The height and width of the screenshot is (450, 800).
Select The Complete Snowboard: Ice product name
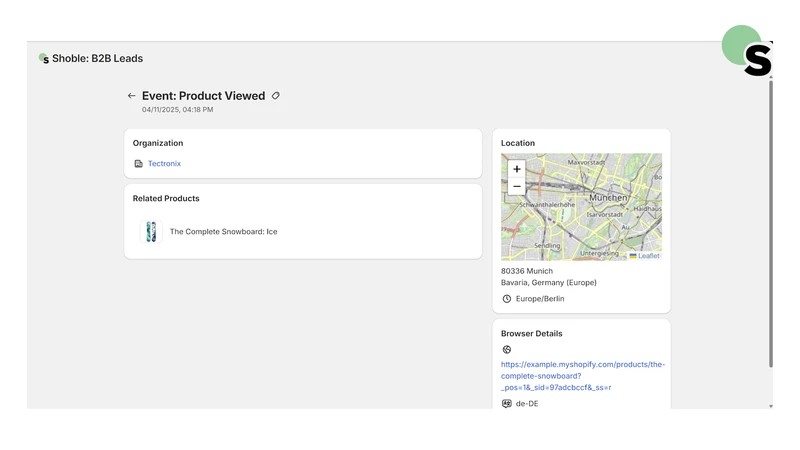click(x=223, y=232)
